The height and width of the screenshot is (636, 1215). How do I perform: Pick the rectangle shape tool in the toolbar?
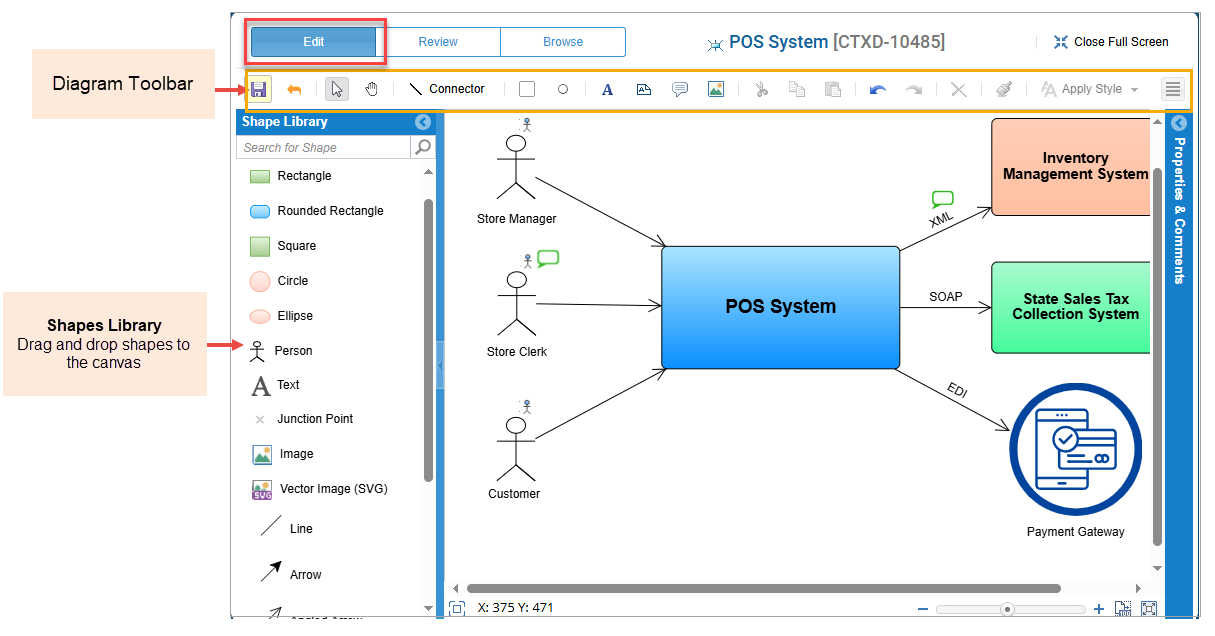click(527, 89)
